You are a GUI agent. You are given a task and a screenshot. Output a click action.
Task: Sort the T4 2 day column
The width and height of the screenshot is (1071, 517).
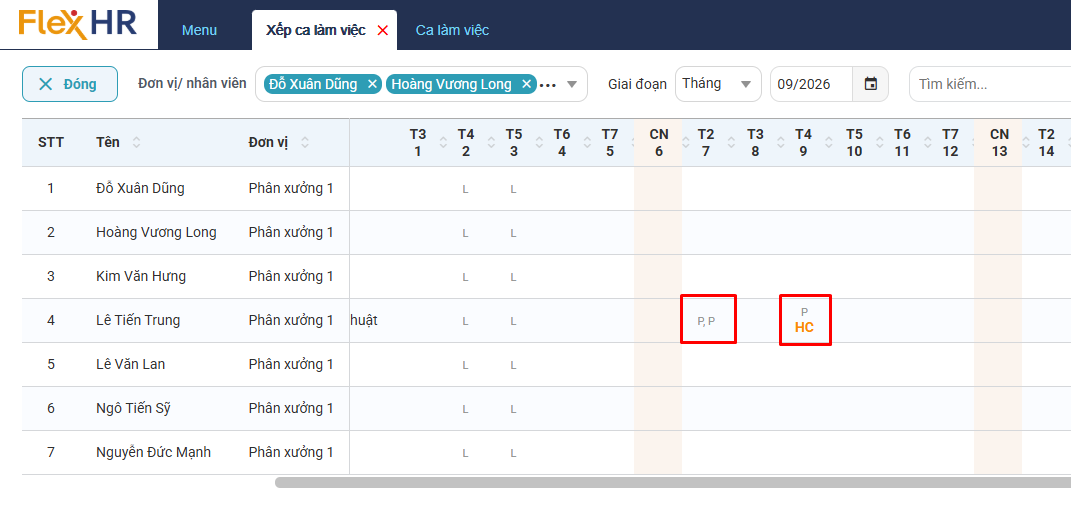[x=490, y=143]
